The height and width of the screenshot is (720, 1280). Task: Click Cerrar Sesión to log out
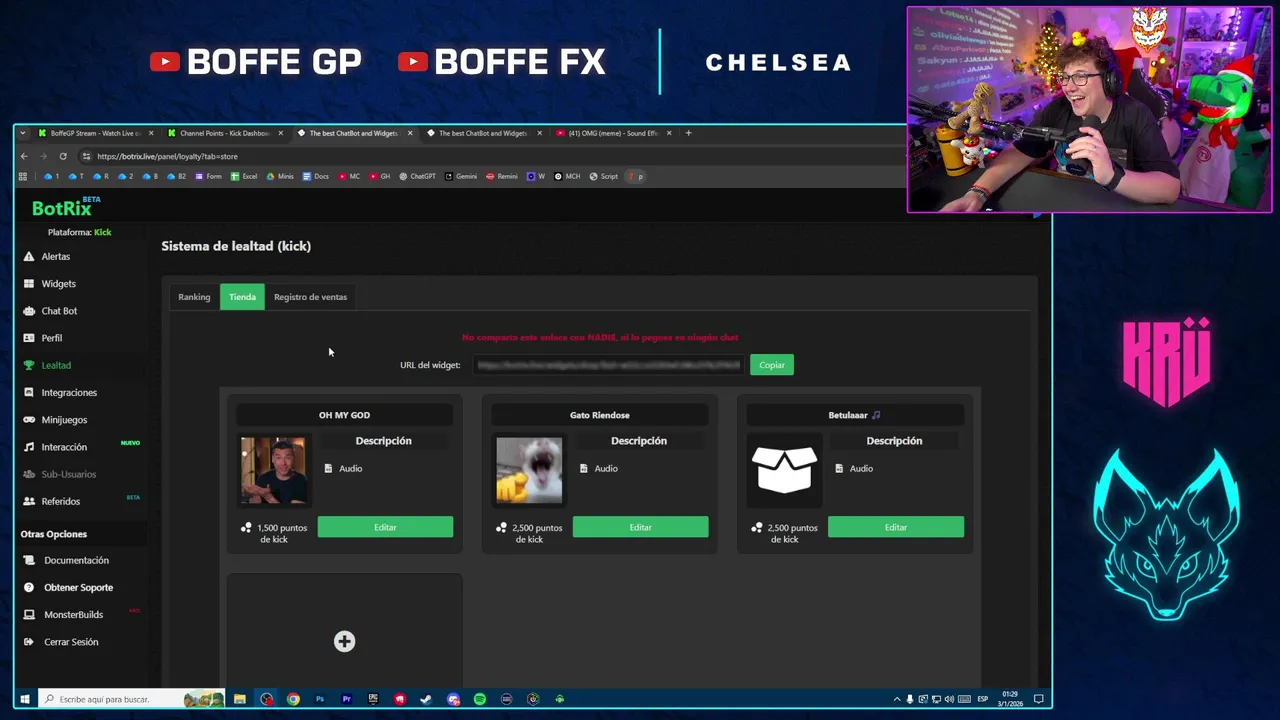coord(71,642)
